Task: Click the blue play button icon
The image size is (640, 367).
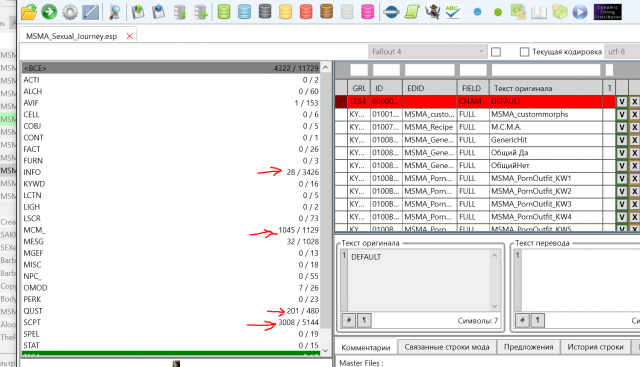Action: (x=580, y=12)
